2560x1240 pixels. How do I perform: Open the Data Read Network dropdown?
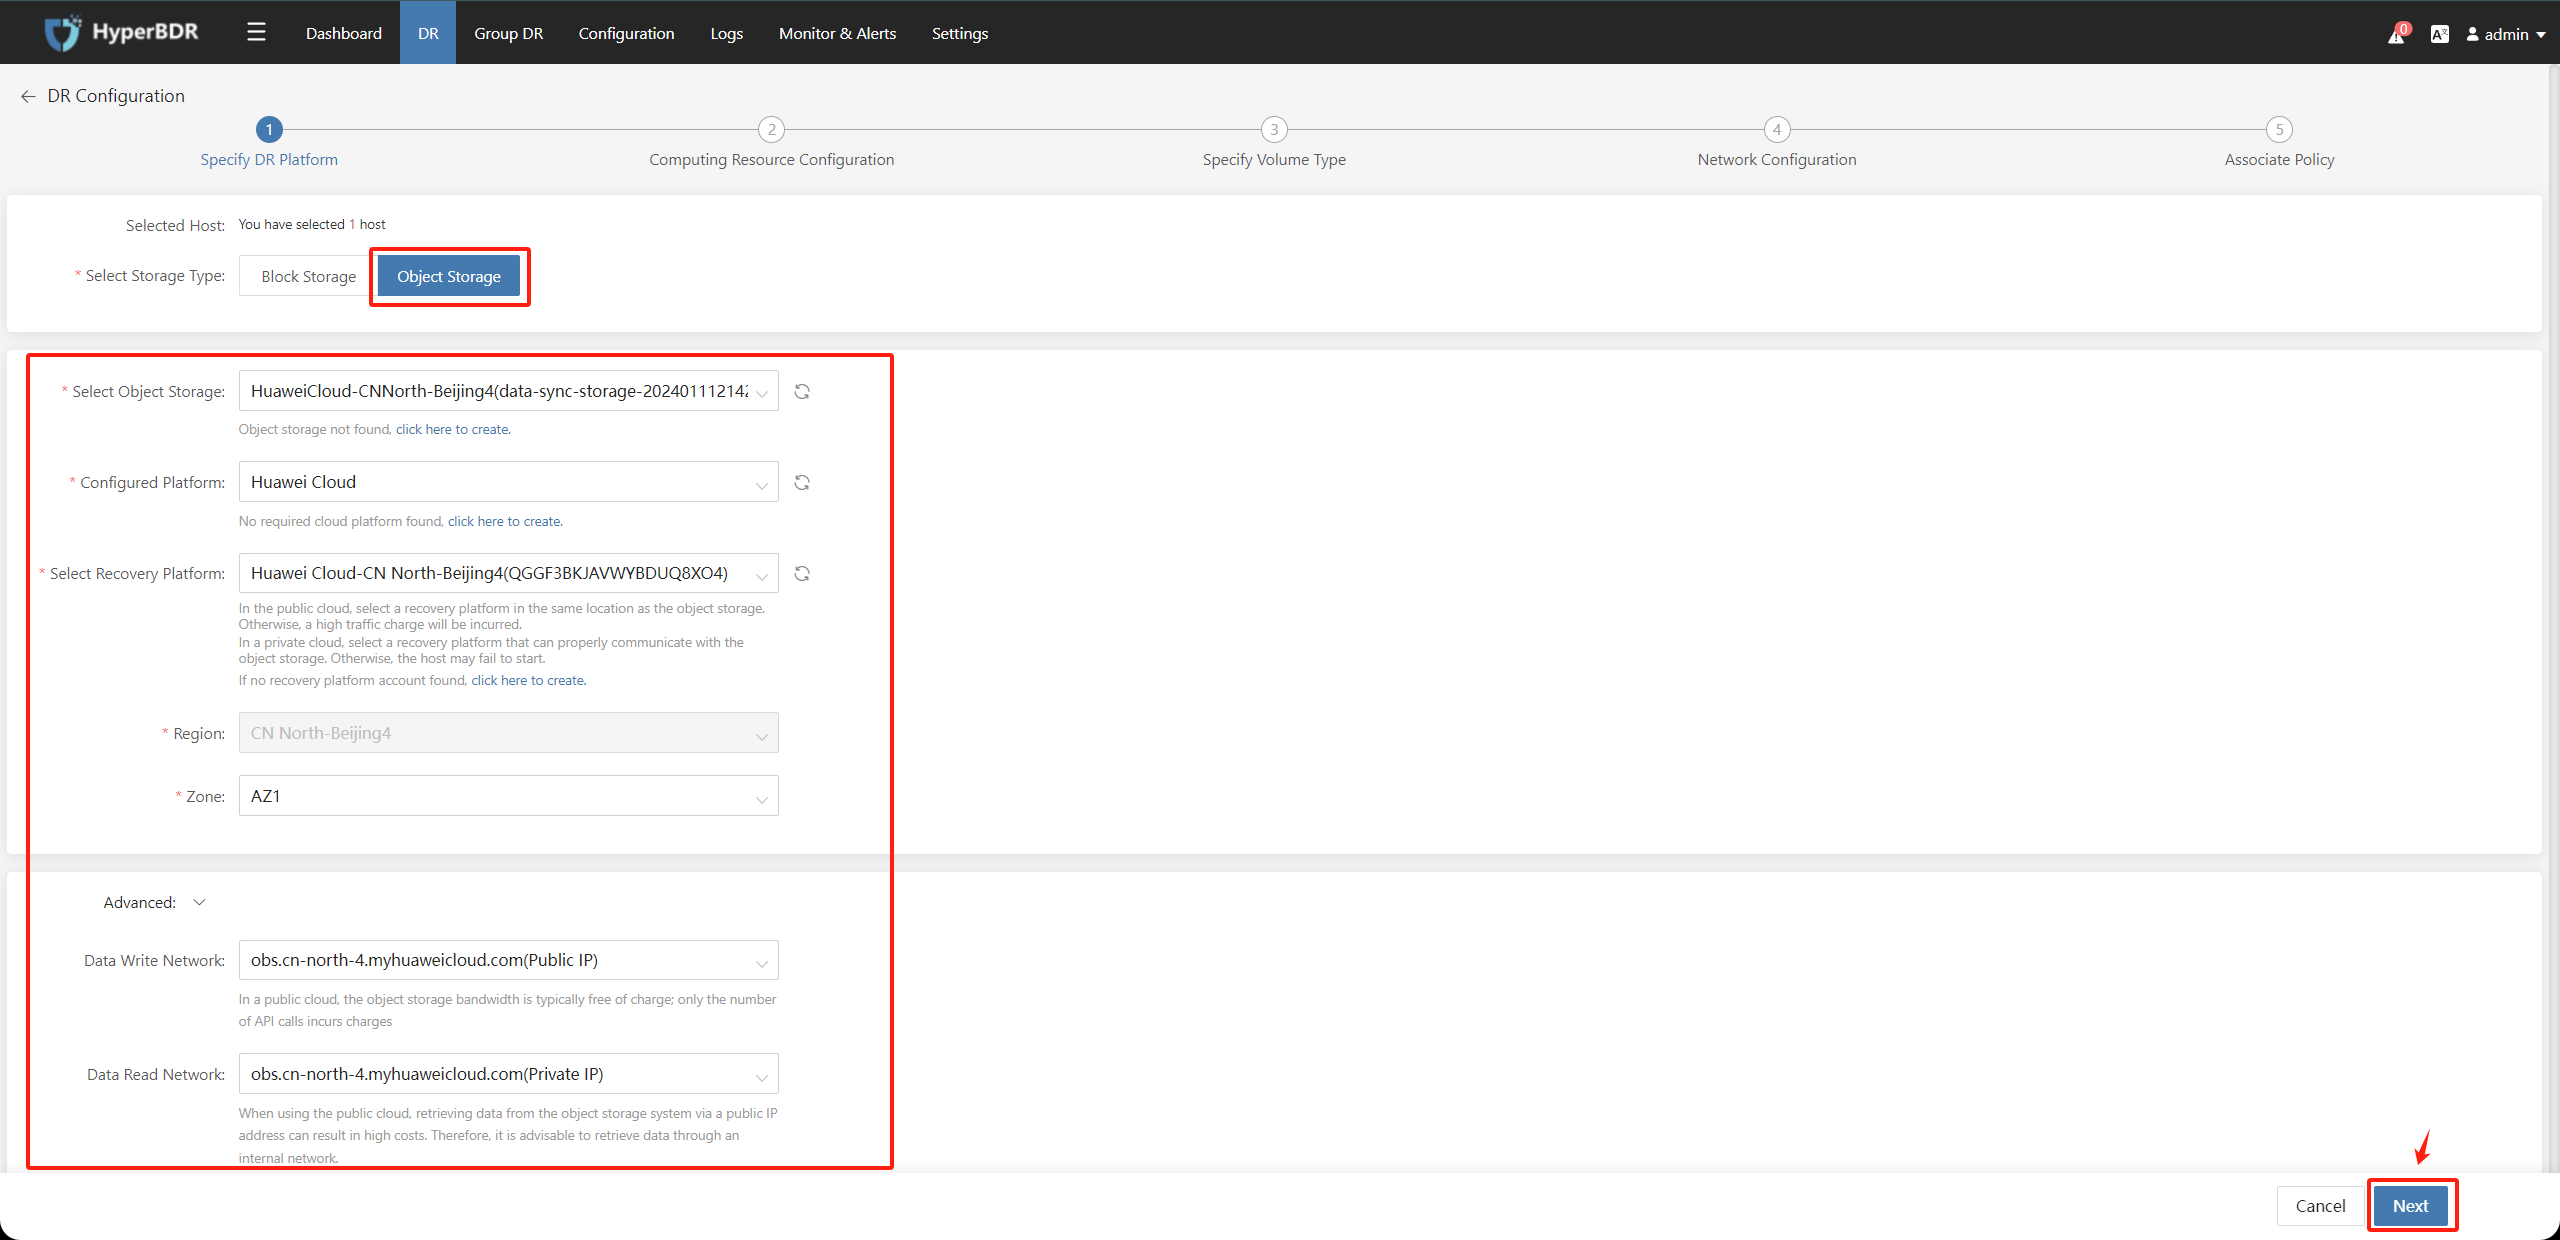(508, 1074)
